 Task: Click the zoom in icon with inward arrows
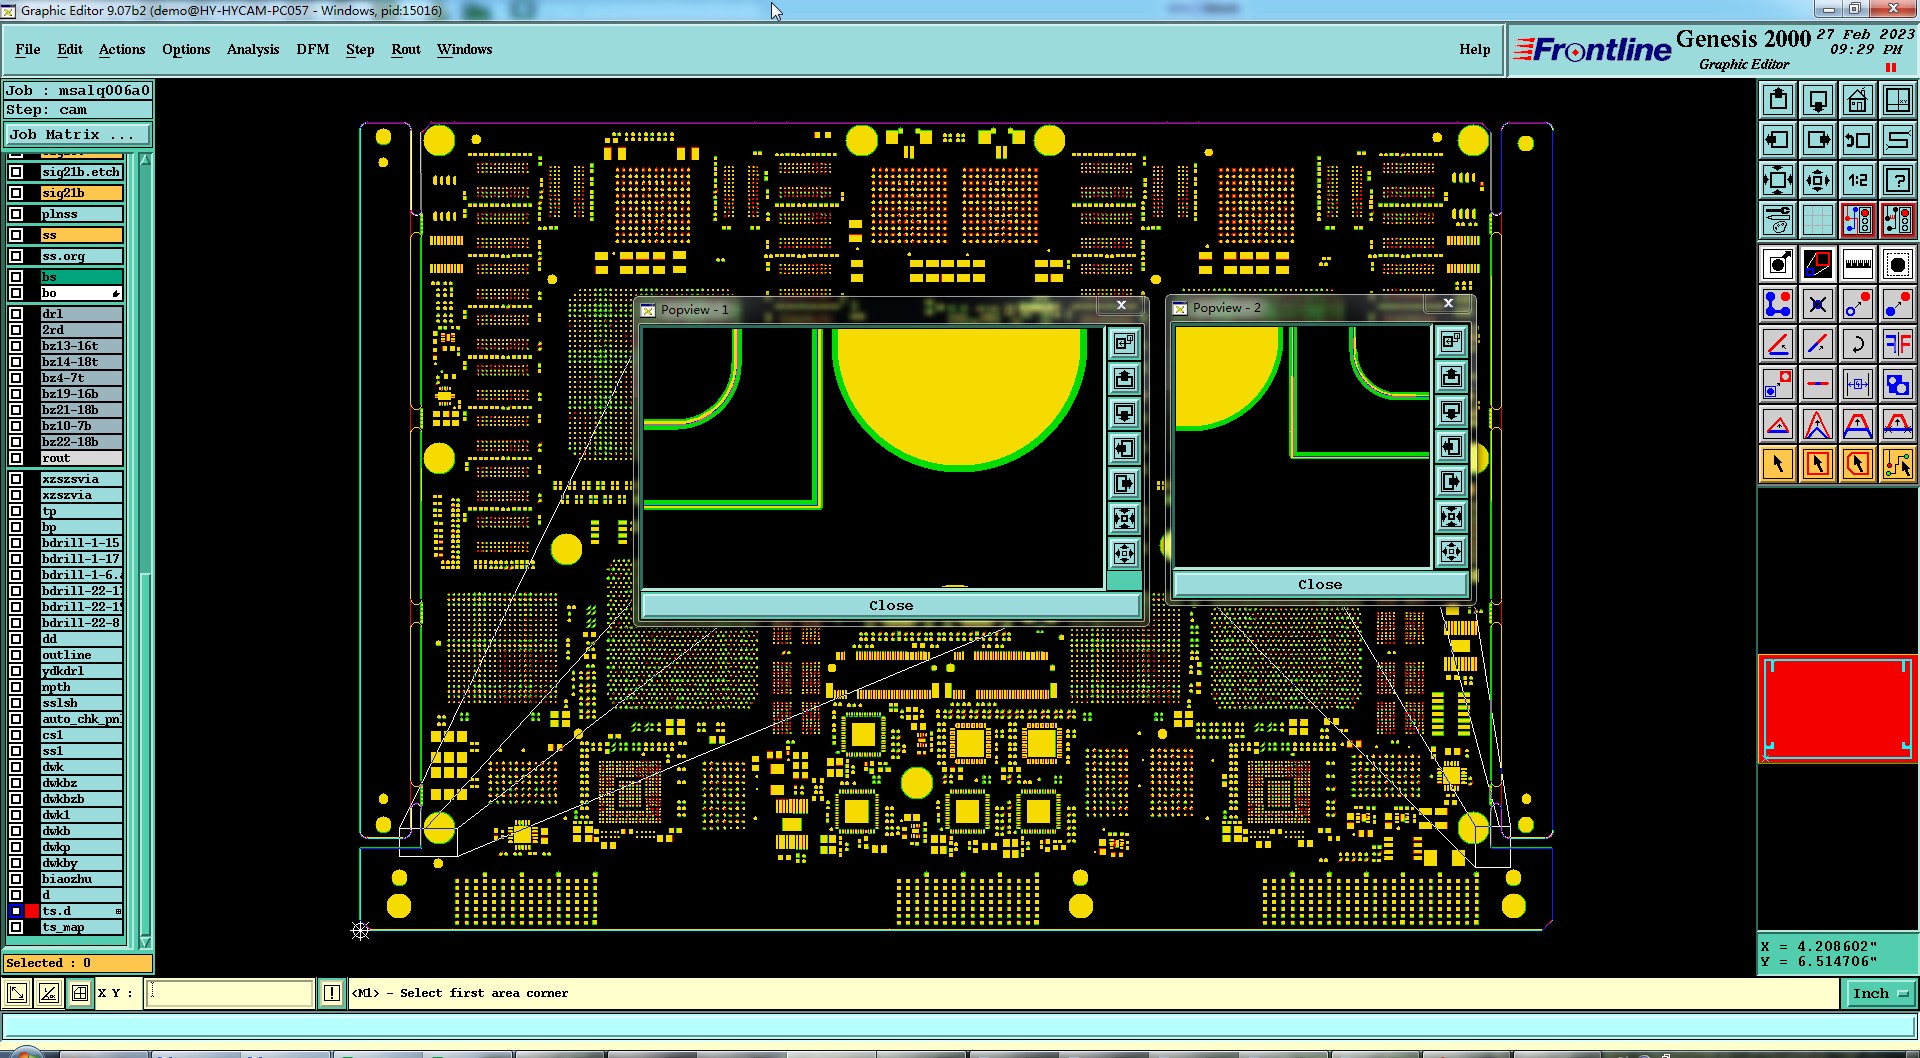click(x=1778, y=180)
